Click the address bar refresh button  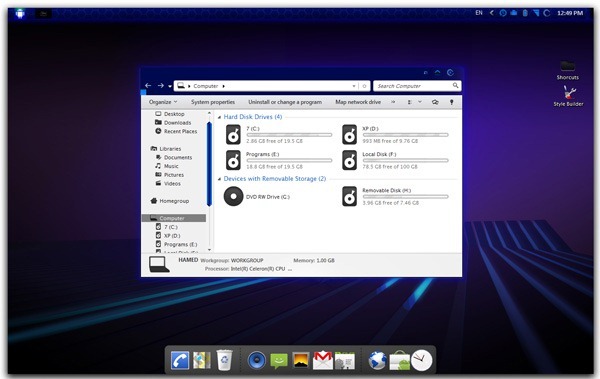[364, 86]
